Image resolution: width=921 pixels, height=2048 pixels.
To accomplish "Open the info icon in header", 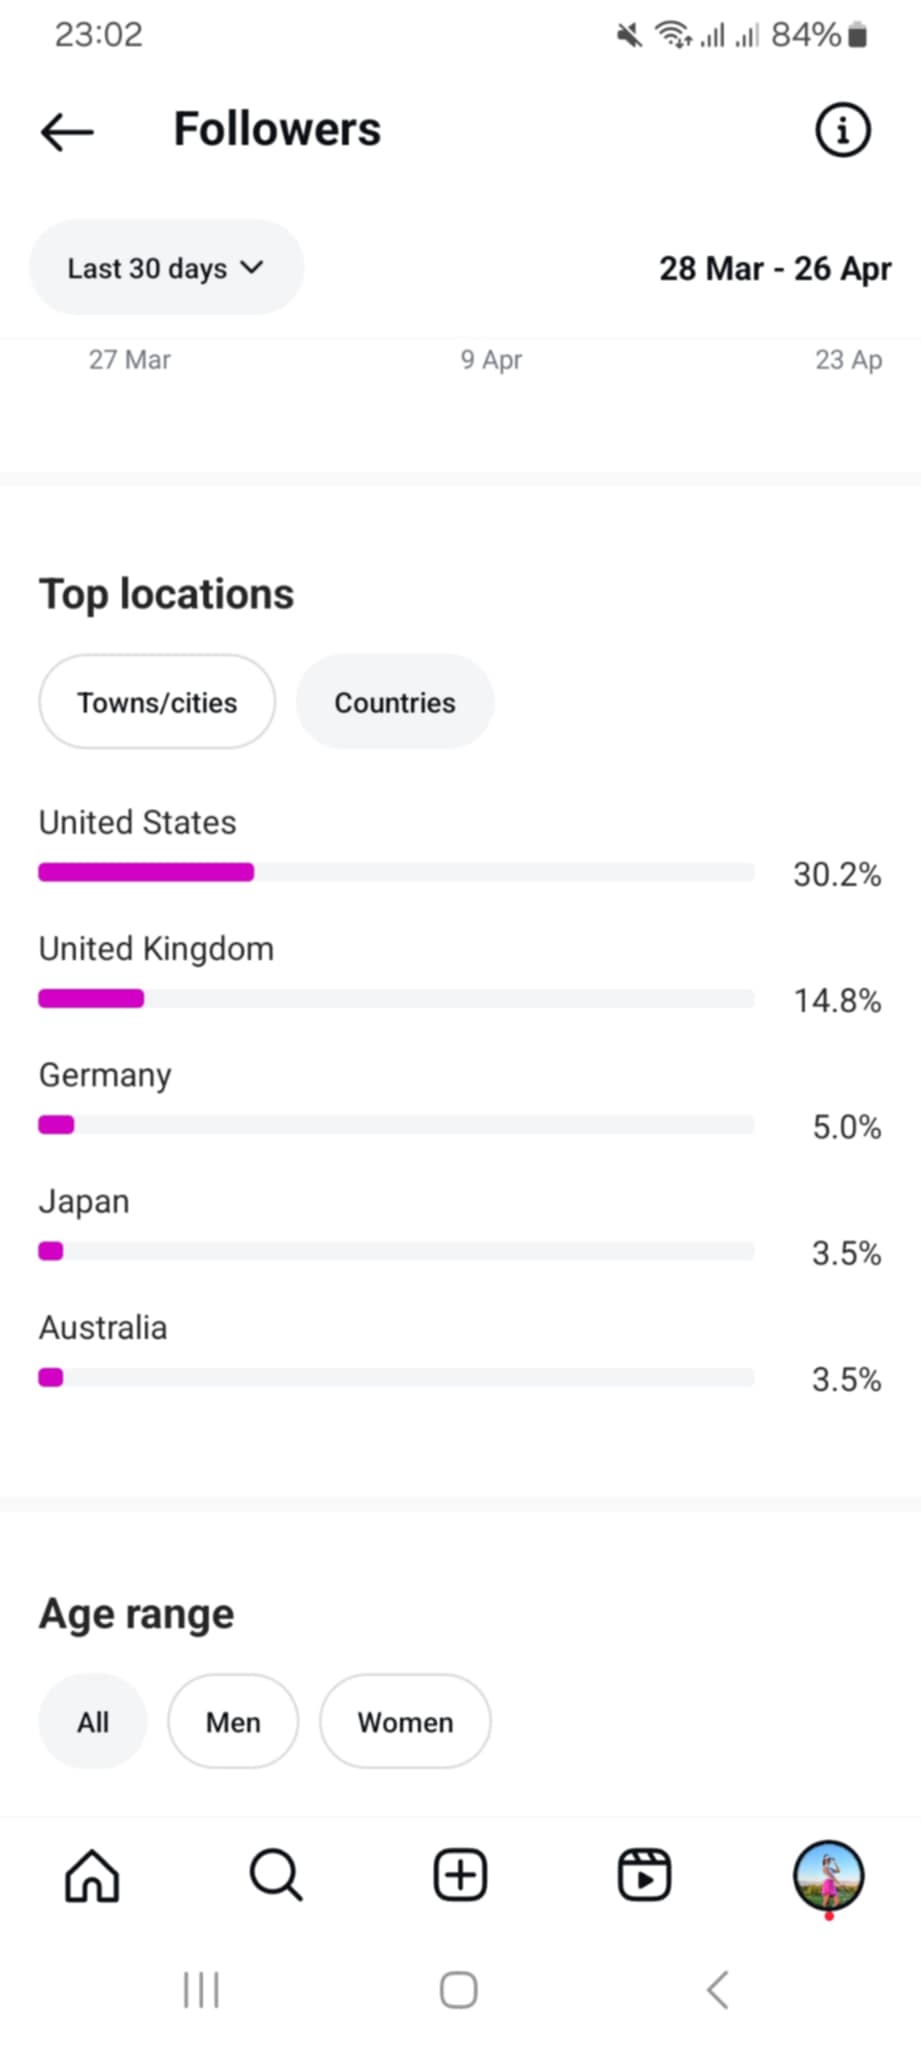I will tap(843, 130).
